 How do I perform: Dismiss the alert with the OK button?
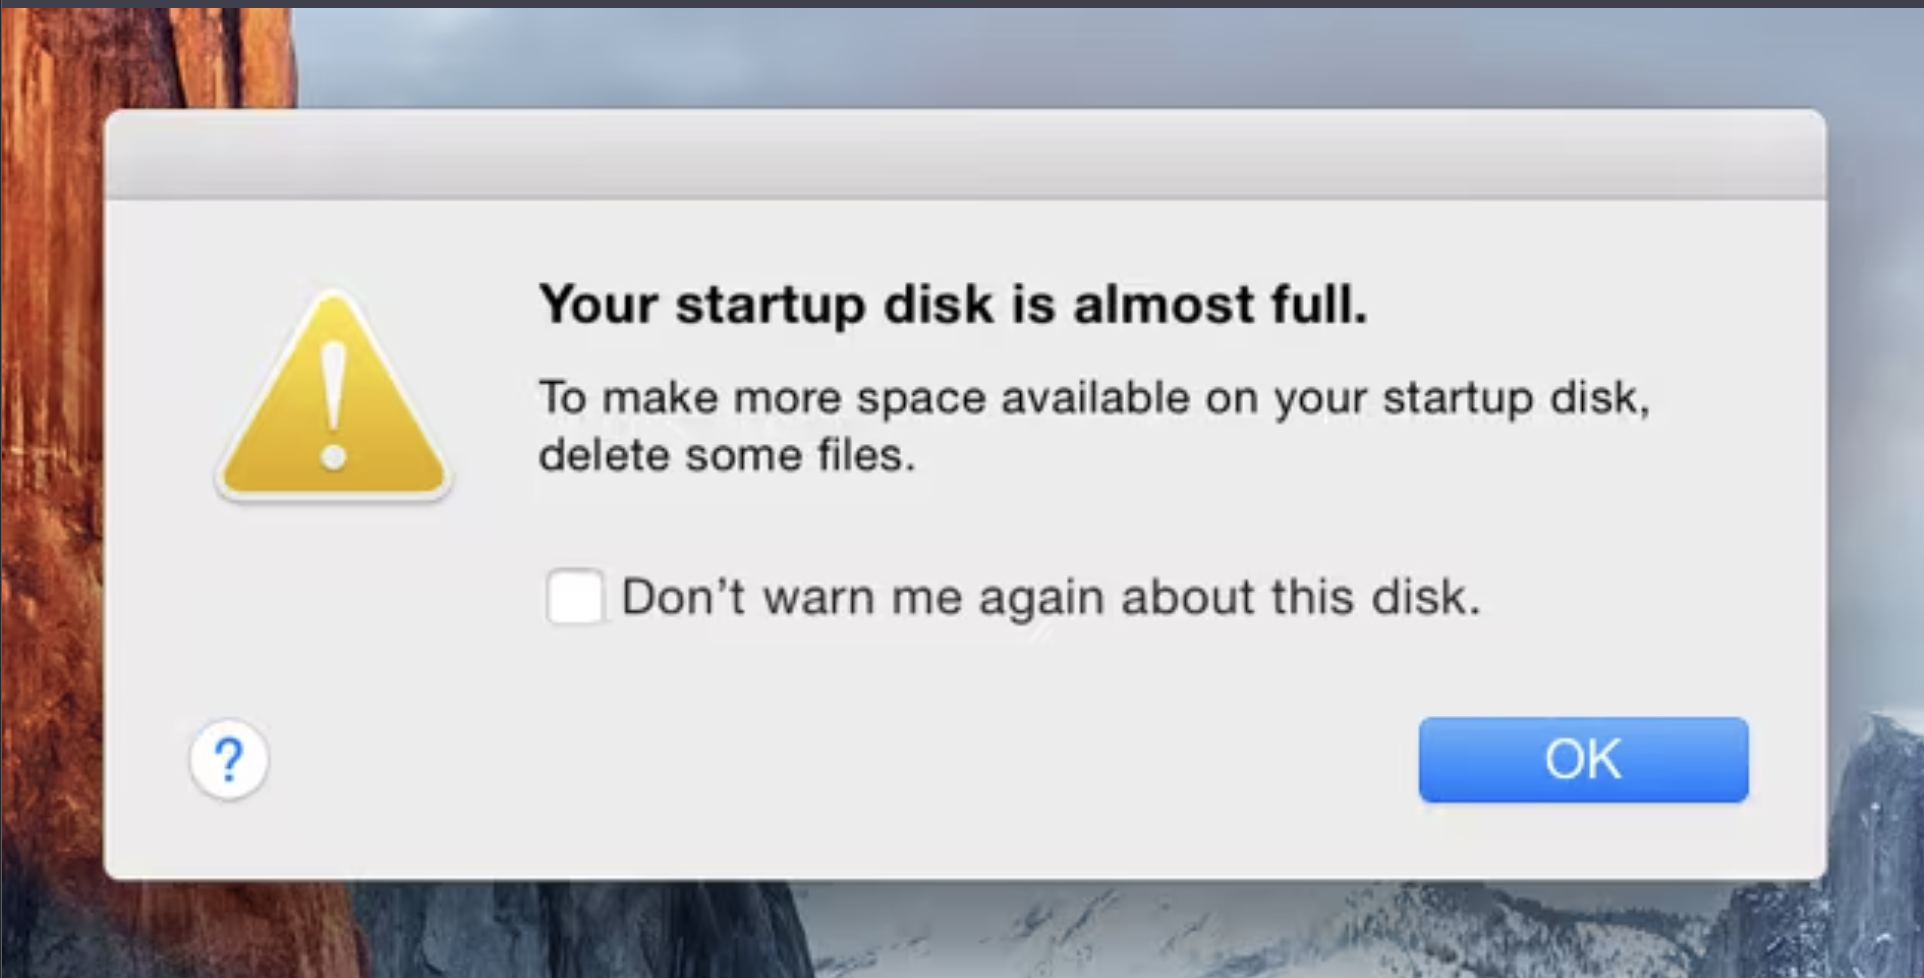1583,759
